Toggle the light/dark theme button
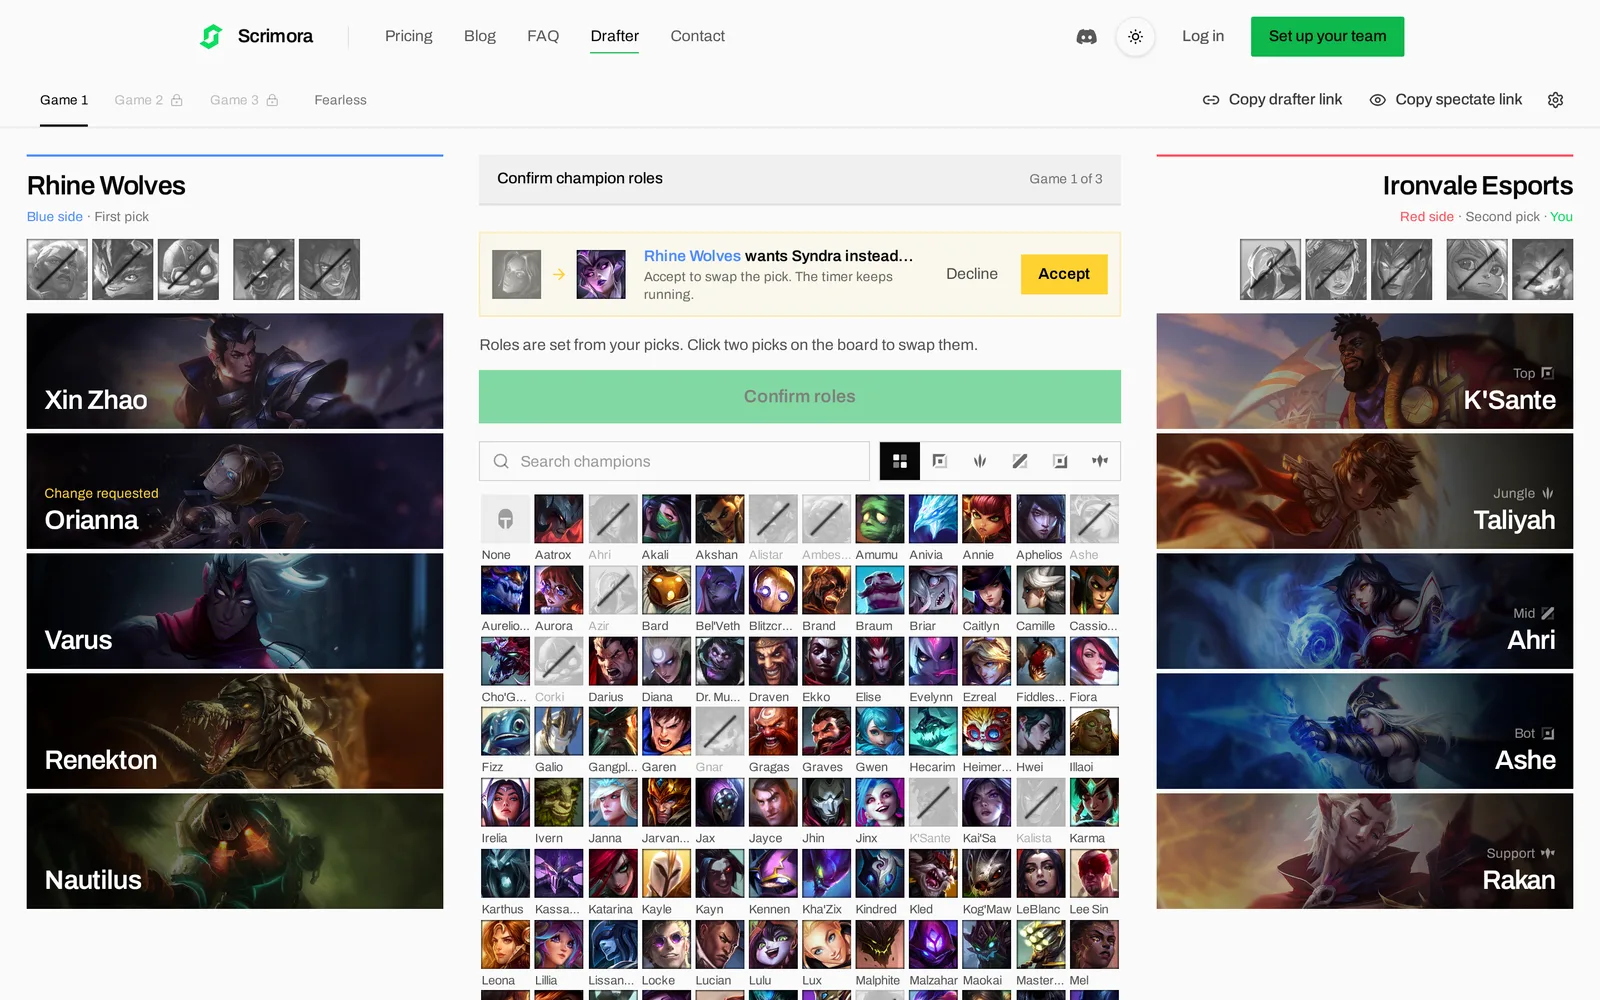This screenshot has width=1600, height=1000. pyautogui.click(x=1135, y=37)
